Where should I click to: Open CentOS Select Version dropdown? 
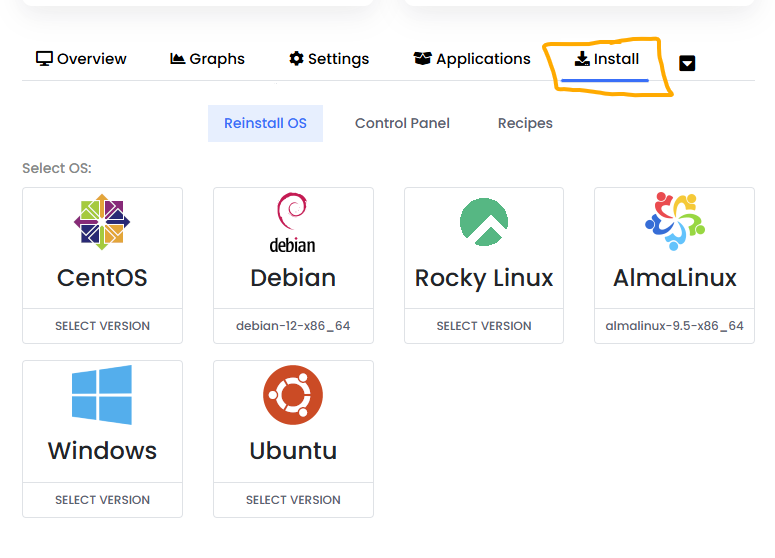[x=102, y=326]
